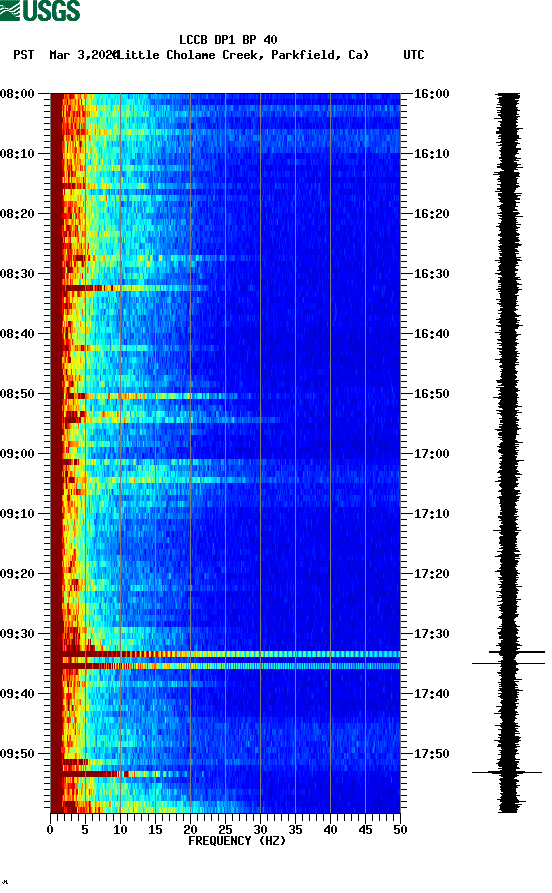Image resolution: width=552 pixels, height=893 pixels.
Task: Click the '17:10' UTC time label
Action: [x=431, y=514]
